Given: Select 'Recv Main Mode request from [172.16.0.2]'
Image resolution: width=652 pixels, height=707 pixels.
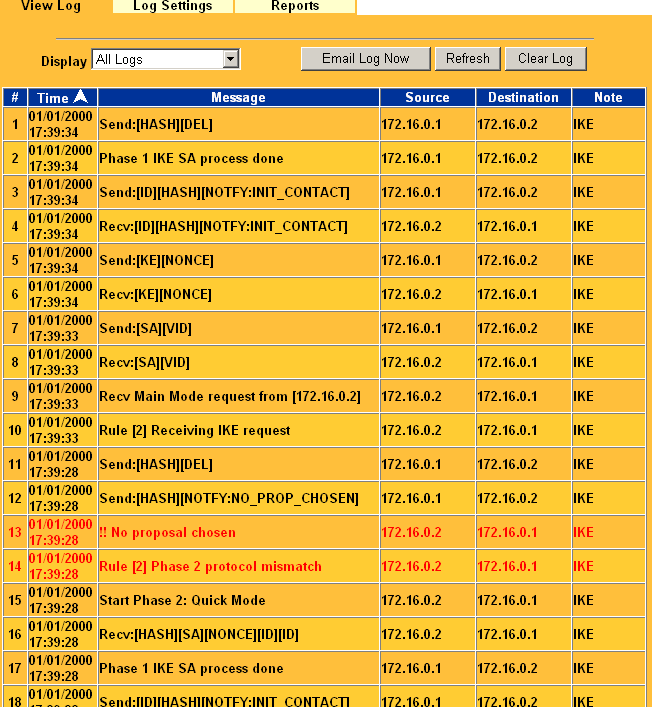Looking at the screenshot, I should pyautogui.click(x=230, y=396).
